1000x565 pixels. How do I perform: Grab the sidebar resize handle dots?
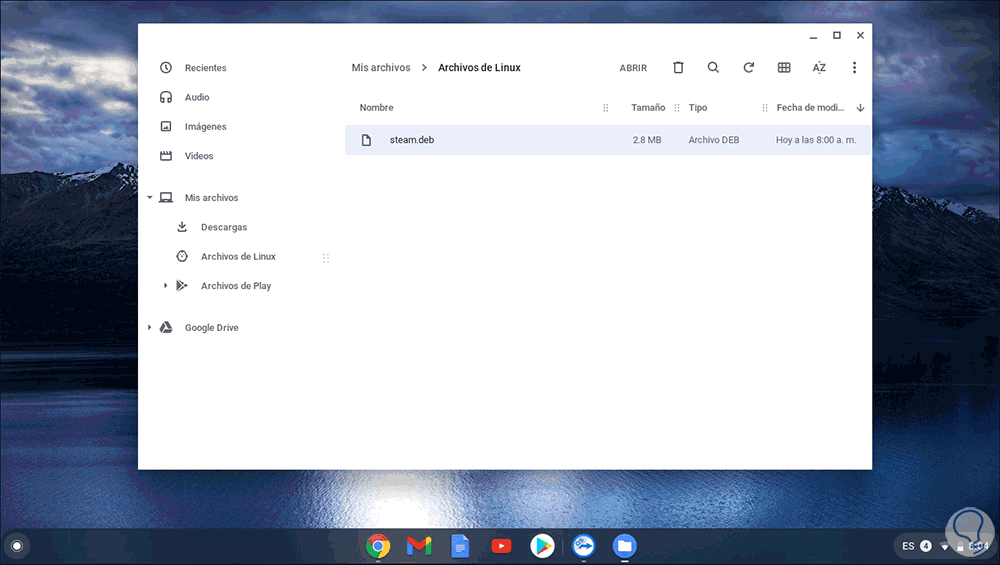(326, 258)
